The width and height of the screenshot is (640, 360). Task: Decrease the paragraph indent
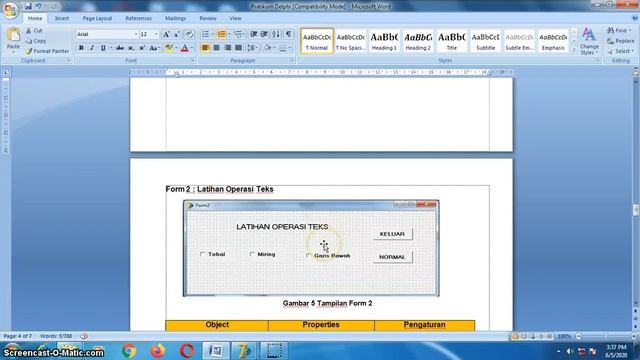(253, 34)
